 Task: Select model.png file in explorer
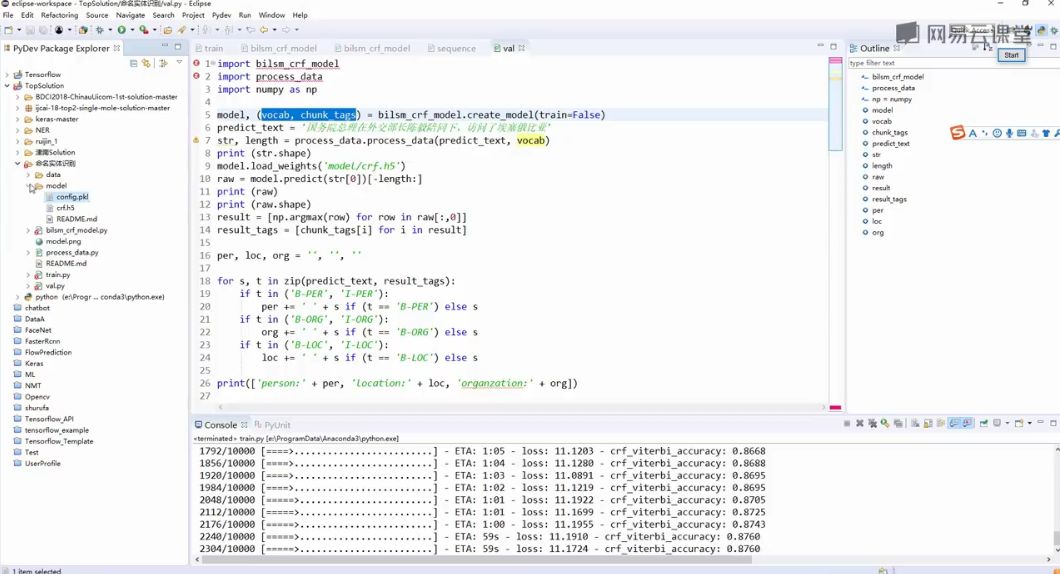click(x=63, y=241)
